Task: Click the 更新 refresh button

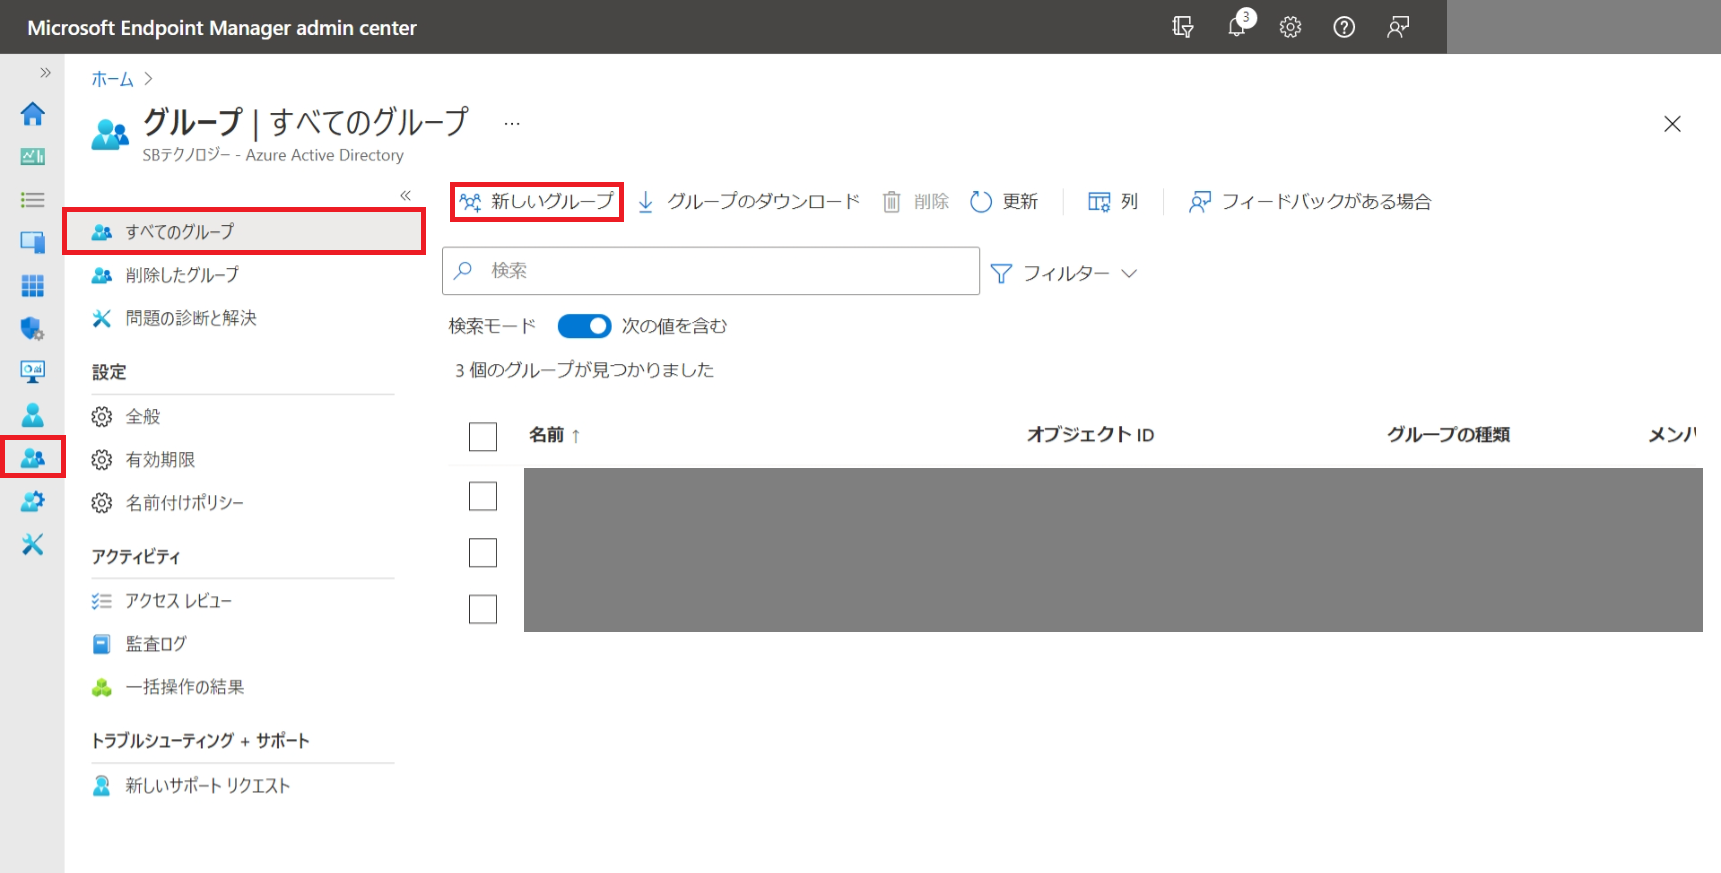Action: coord(1004,202)
